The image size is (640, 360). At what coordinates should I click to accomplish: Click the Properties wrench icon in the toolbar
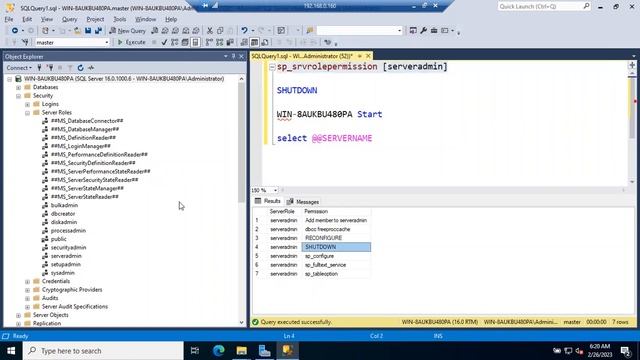[424, 31]
